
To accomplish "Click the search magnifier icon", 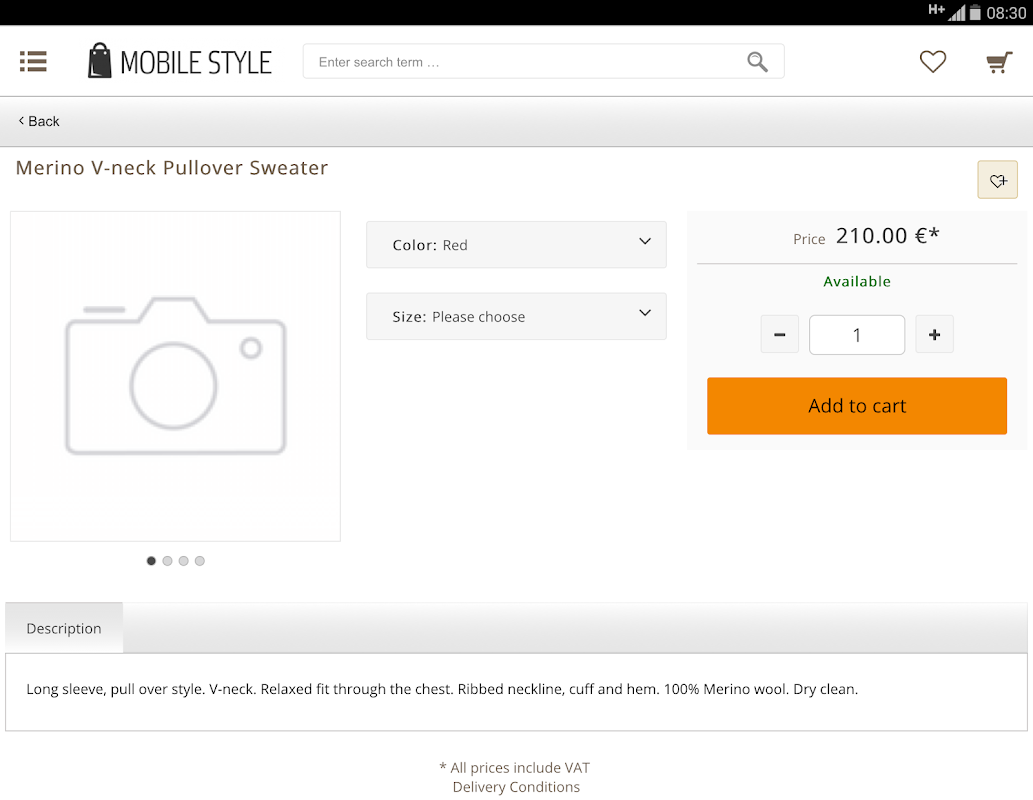I will point(757,62).
